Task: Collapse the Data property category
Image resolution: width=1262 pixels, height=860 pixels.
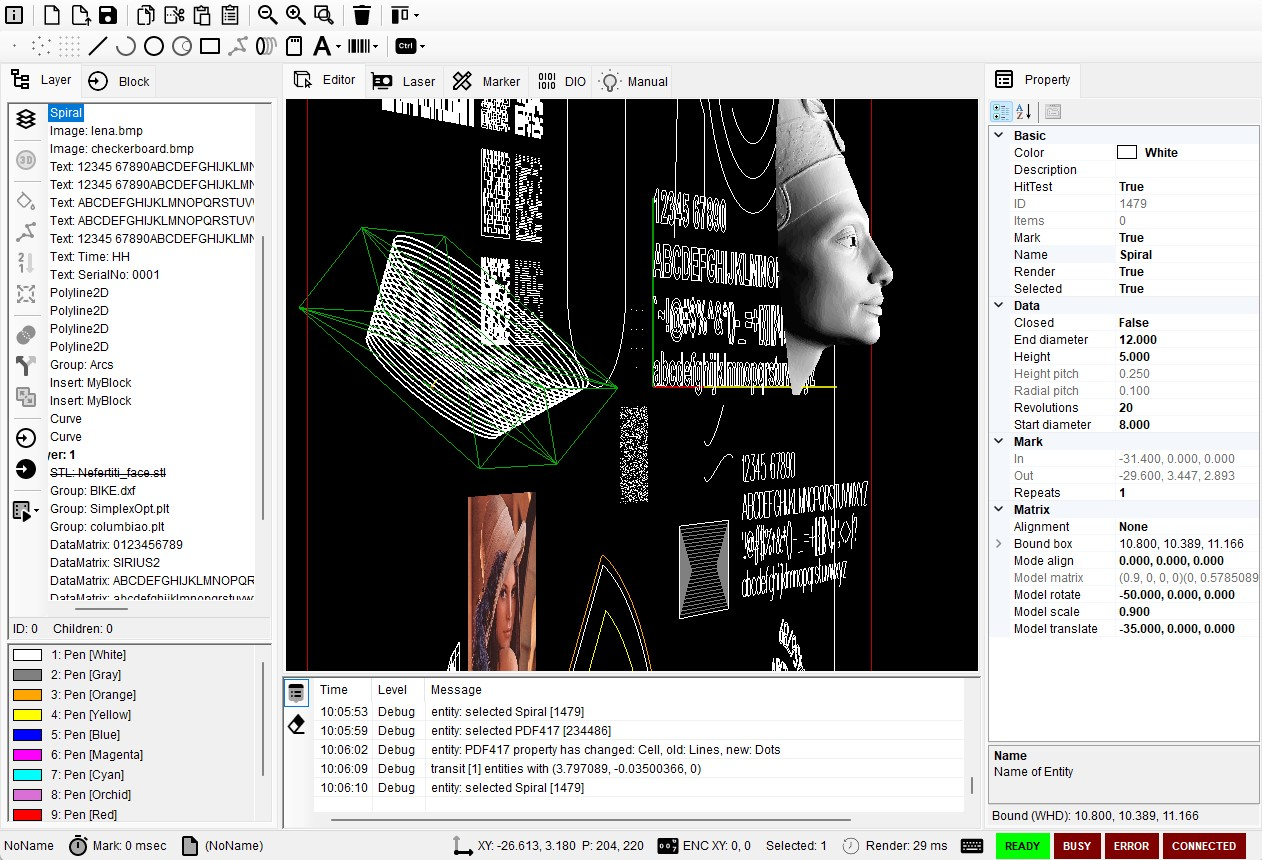Action: (x=998, y=305)
